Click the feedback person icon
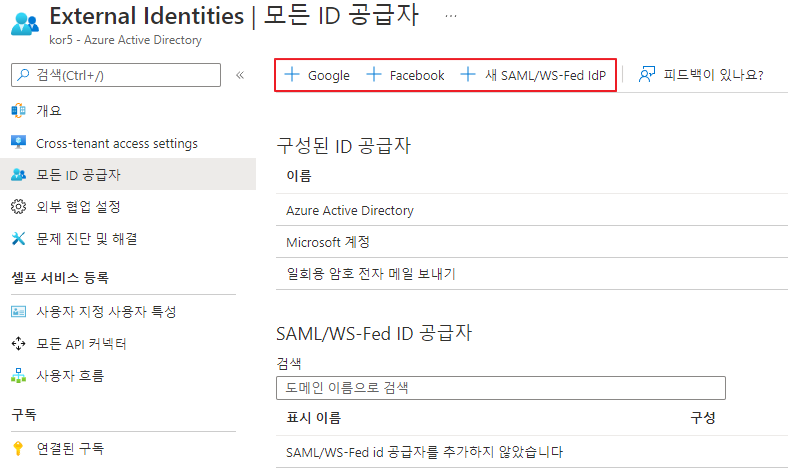Screen dimensions: 788x474 647,74
